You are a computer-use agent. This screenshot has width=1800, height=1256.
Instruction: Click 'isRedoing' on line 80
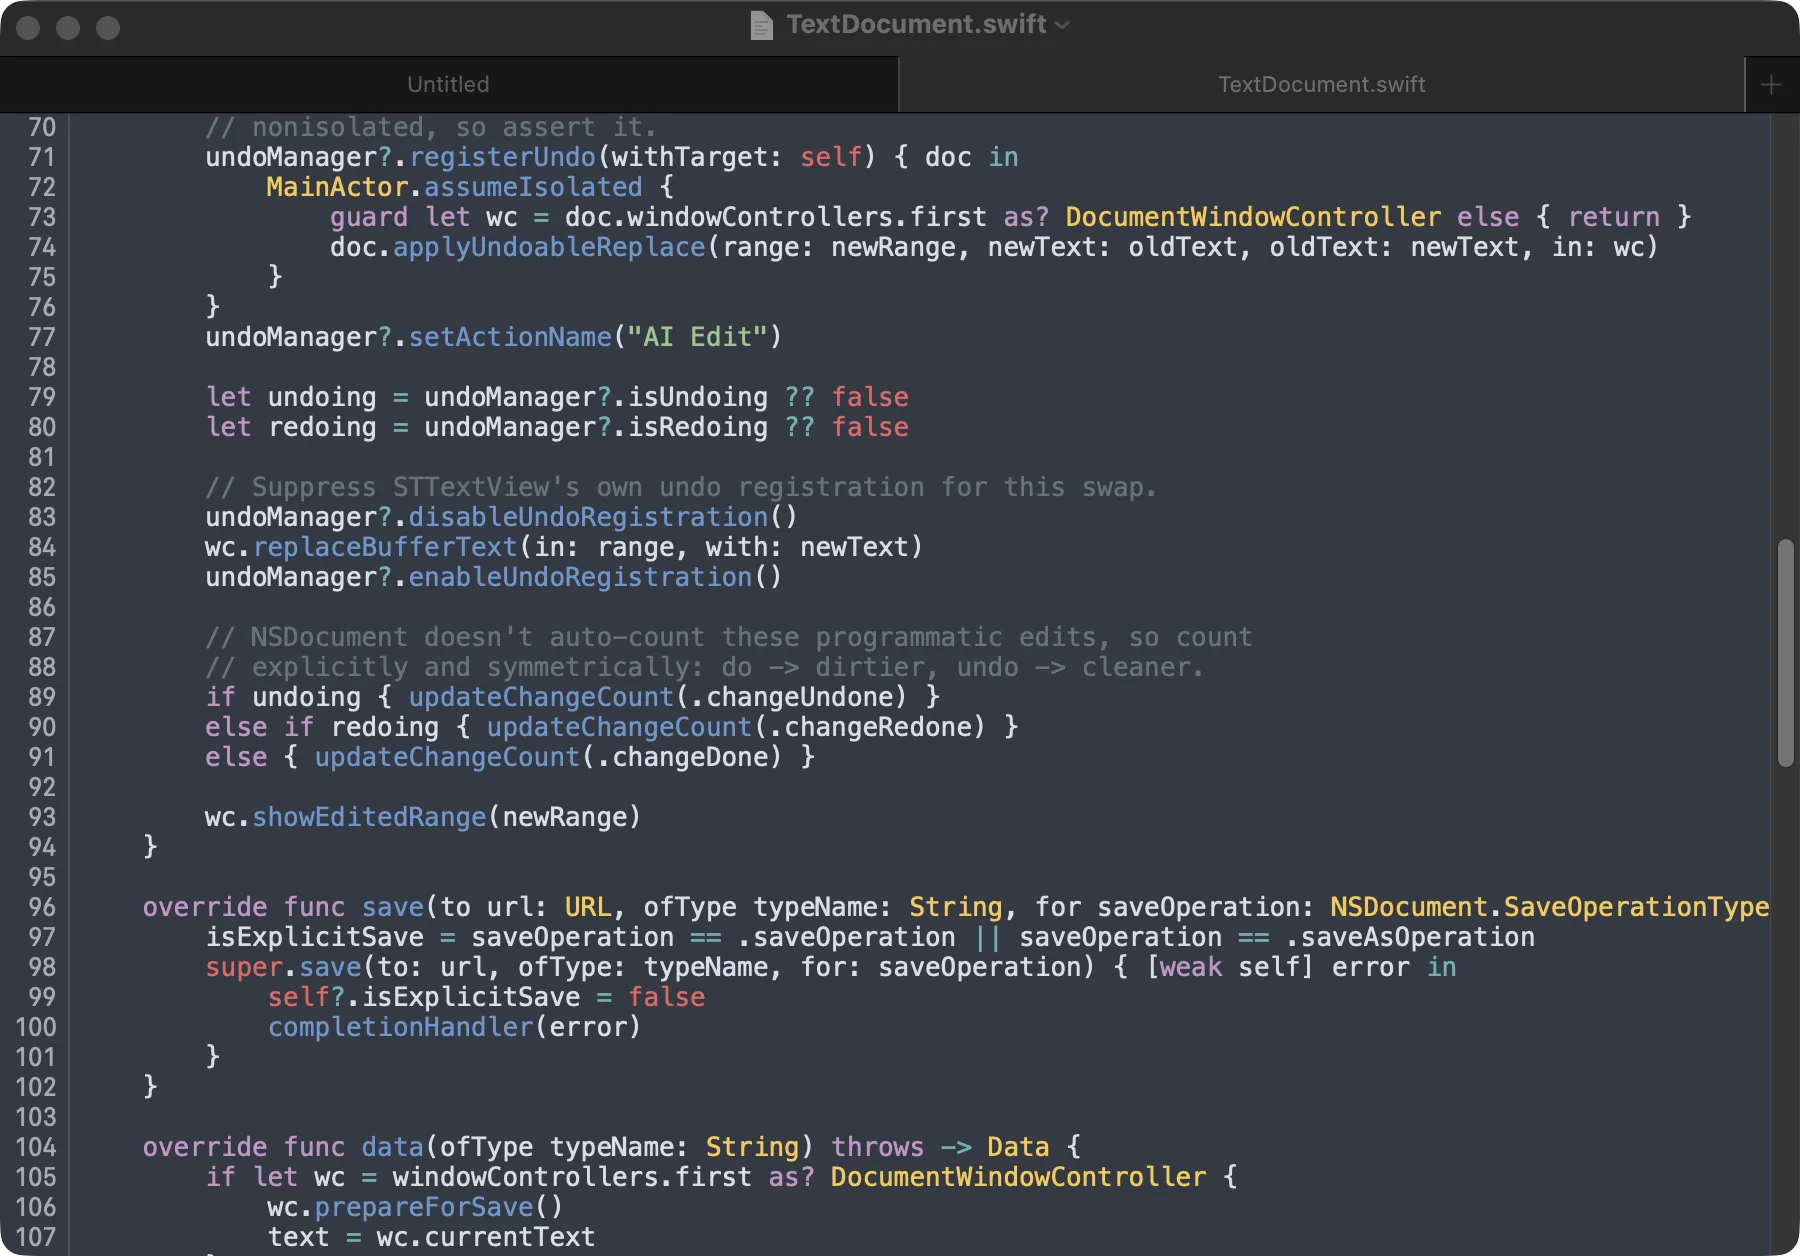coord(698,427)
